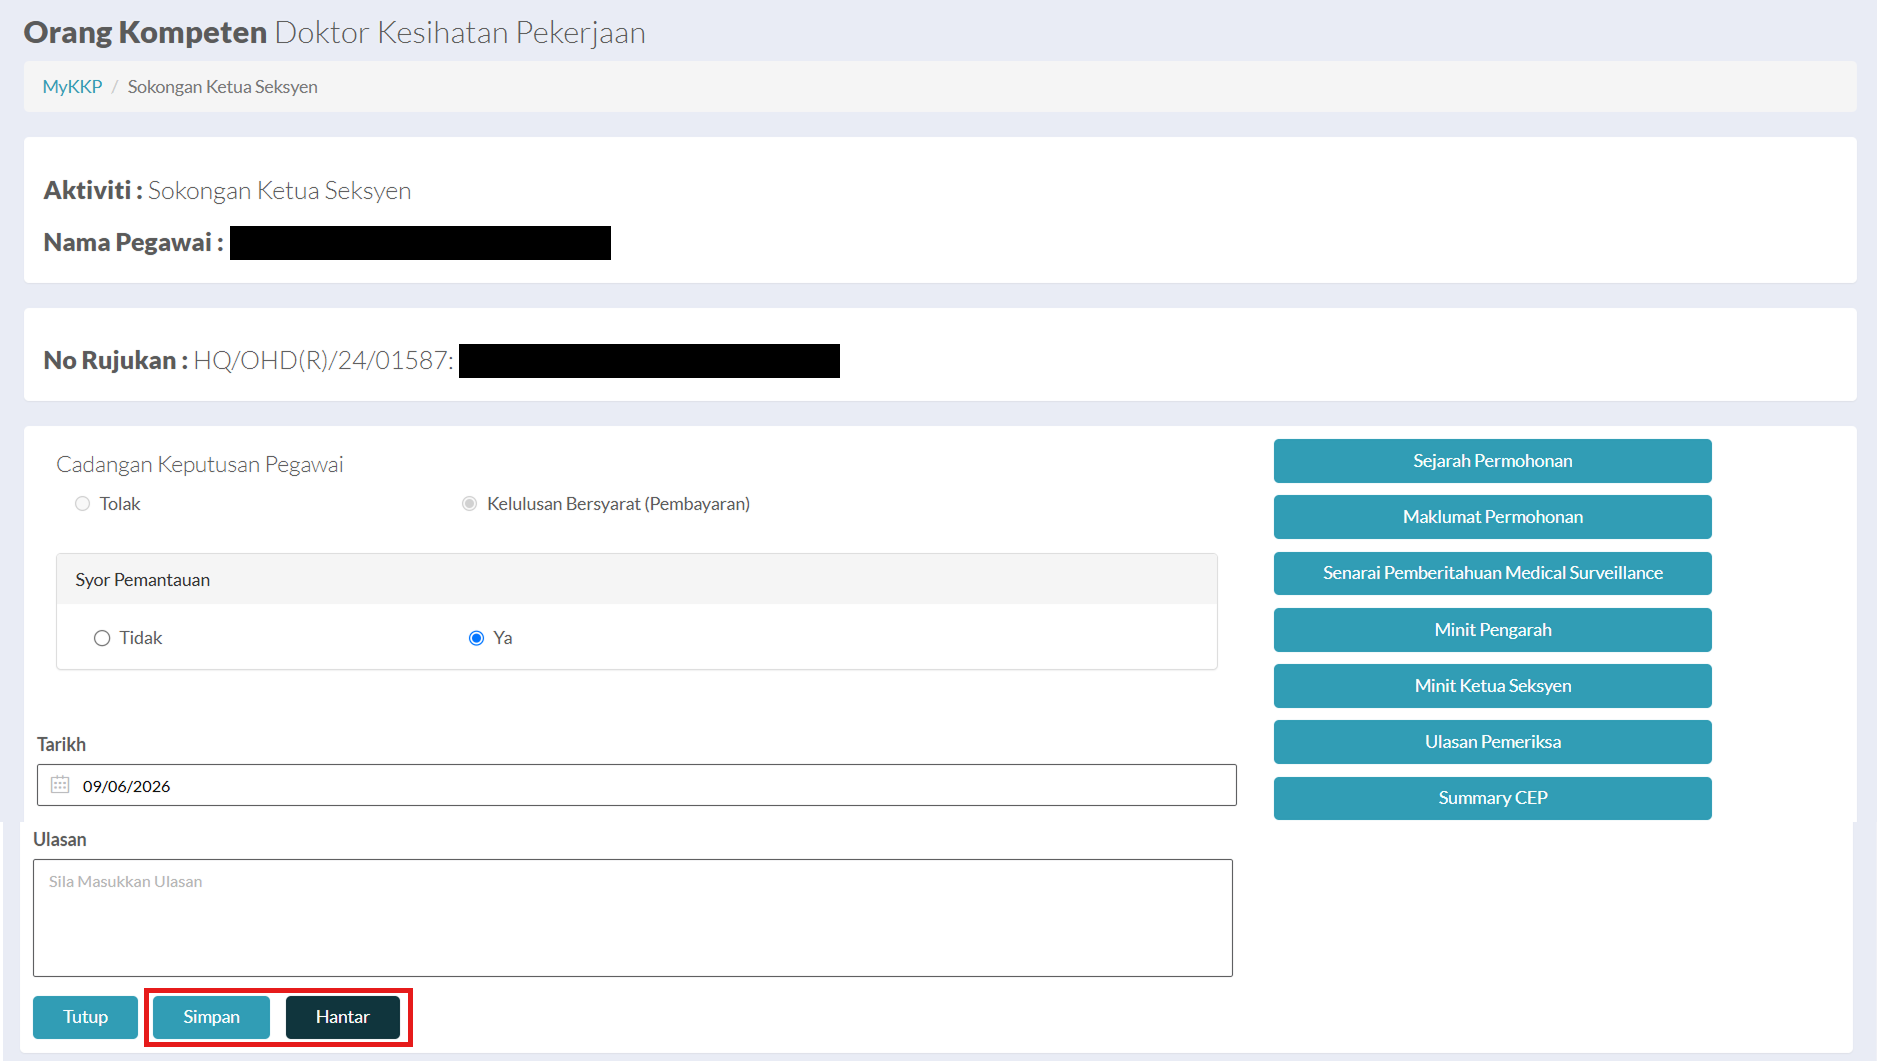Open Summary CEP
This screenshot has height=1061, width=1877.
[x=1492, y=798]
